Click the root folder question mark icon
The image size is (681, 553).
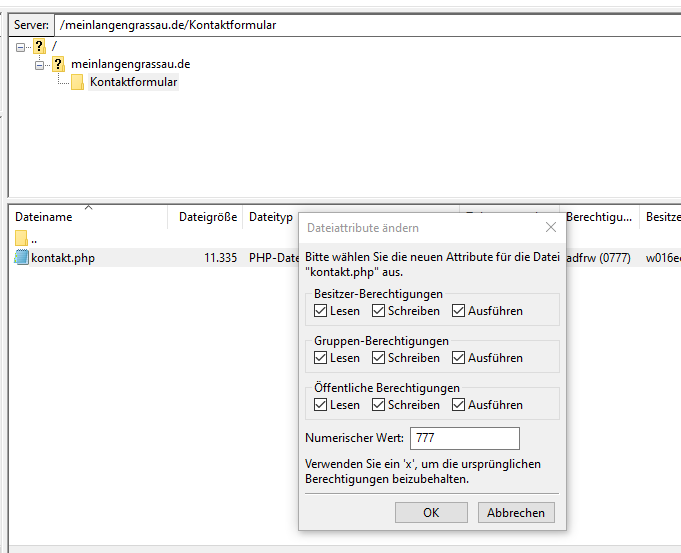tap(39, 46)
